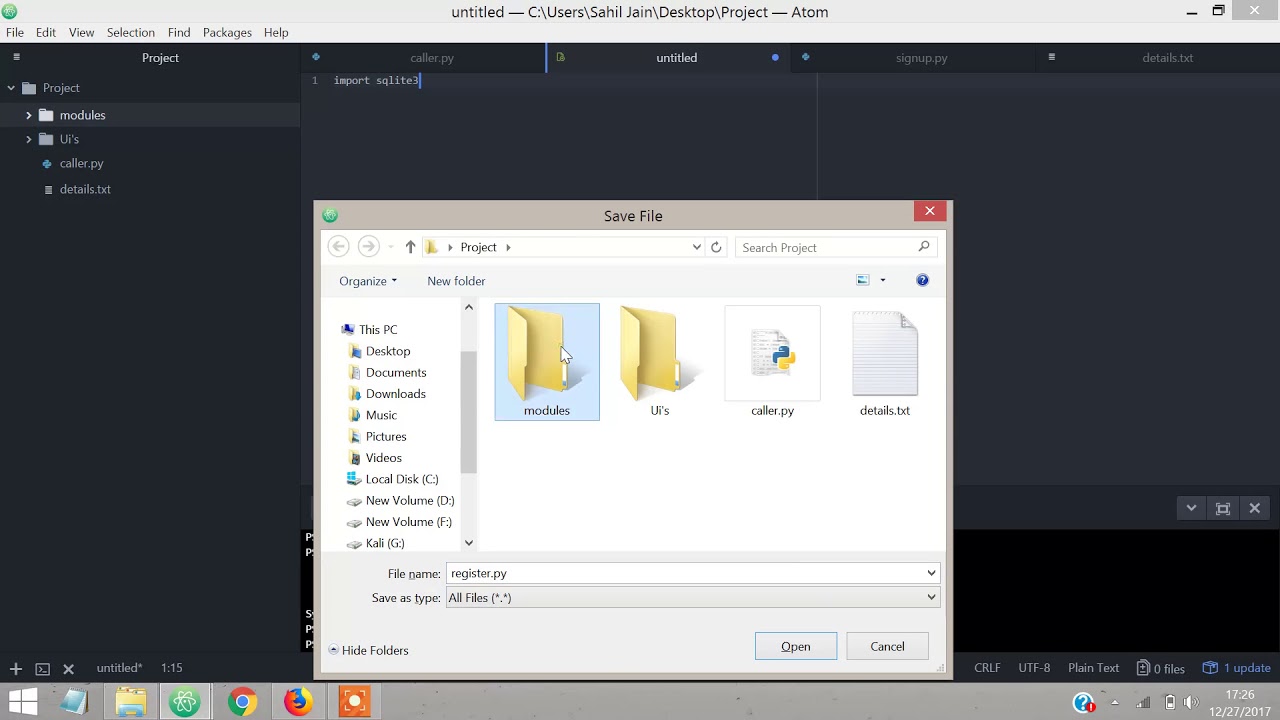Click the Open button in Save dialog
Image resolution: width=1280 pixels, height=720 pixels.
coord(796,646)
